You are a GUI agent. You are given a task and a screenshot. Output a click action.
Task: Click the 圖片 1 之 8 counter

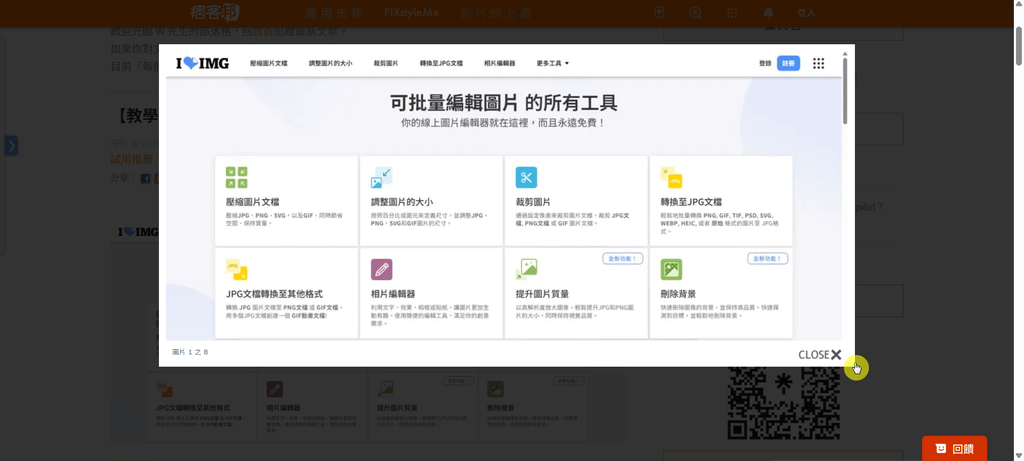click(x=190, y=352)
